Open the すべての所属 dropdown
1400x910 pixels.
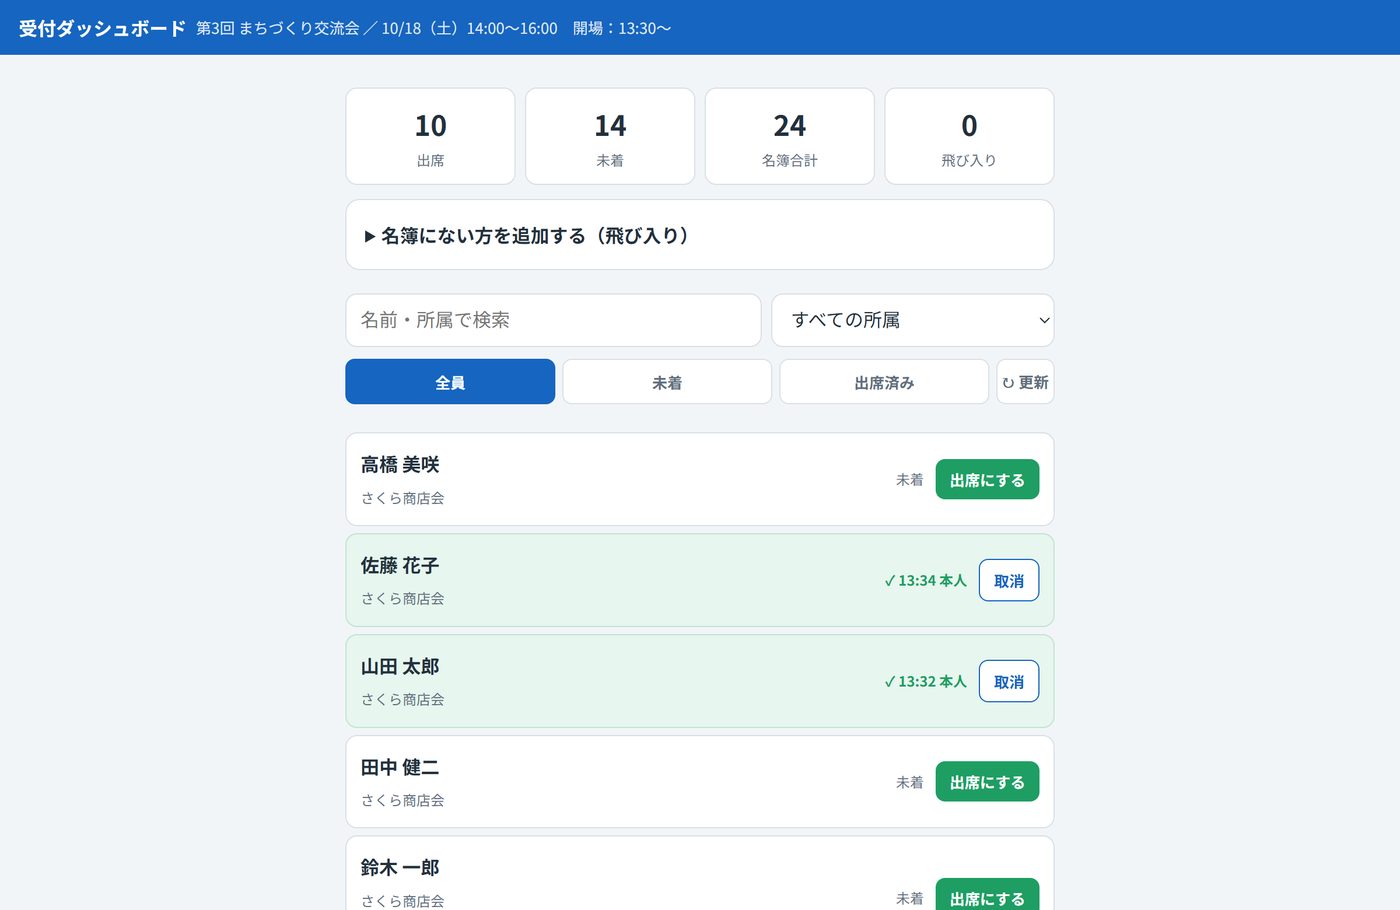pyautogui.click(x=912, y=320)
